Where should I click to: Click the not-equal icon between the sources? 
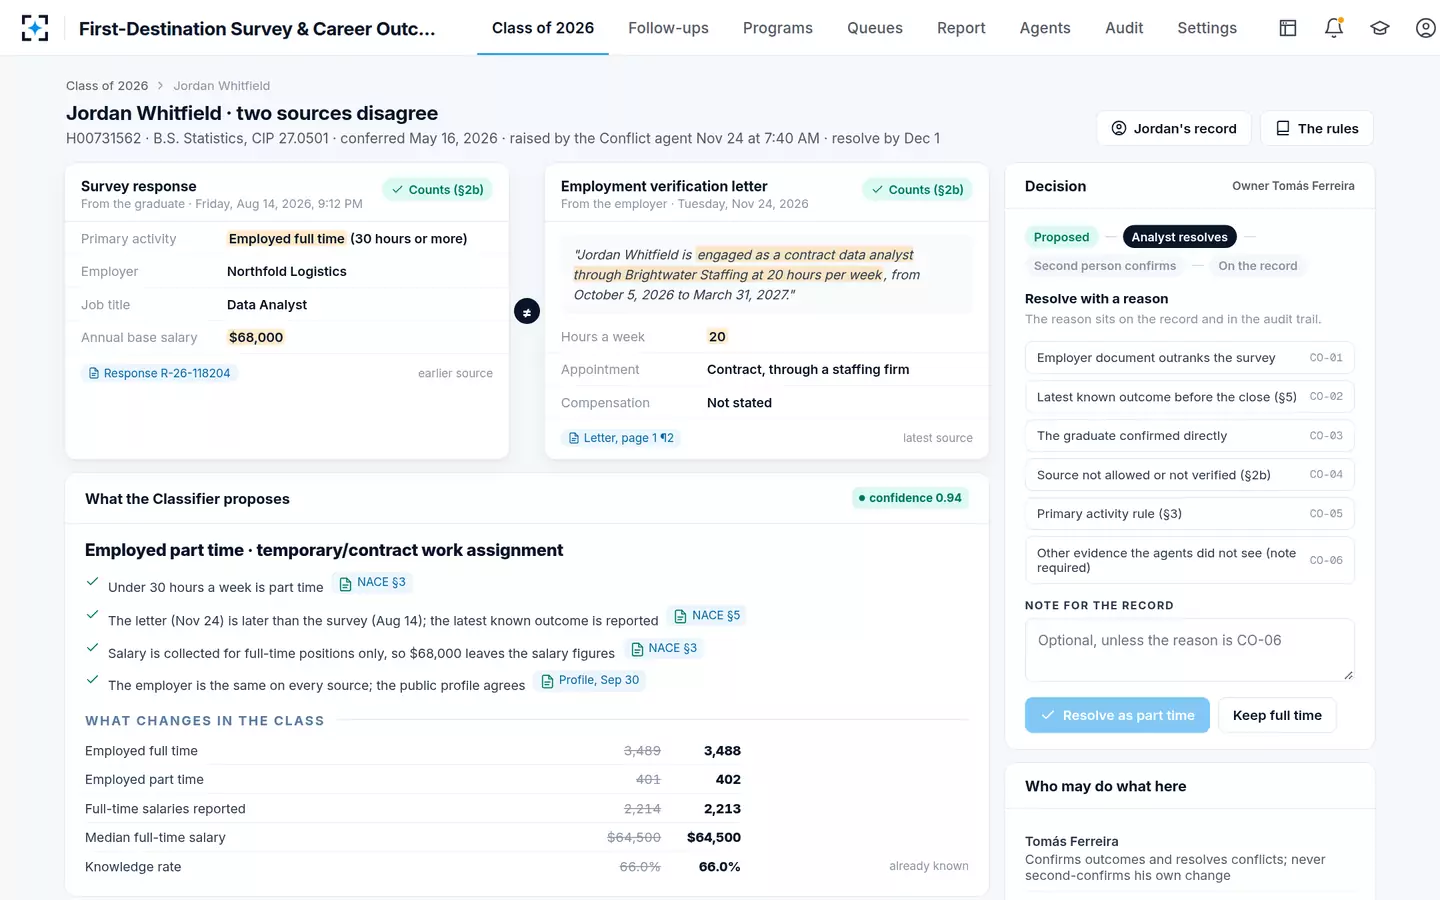(x=527, y=312)
